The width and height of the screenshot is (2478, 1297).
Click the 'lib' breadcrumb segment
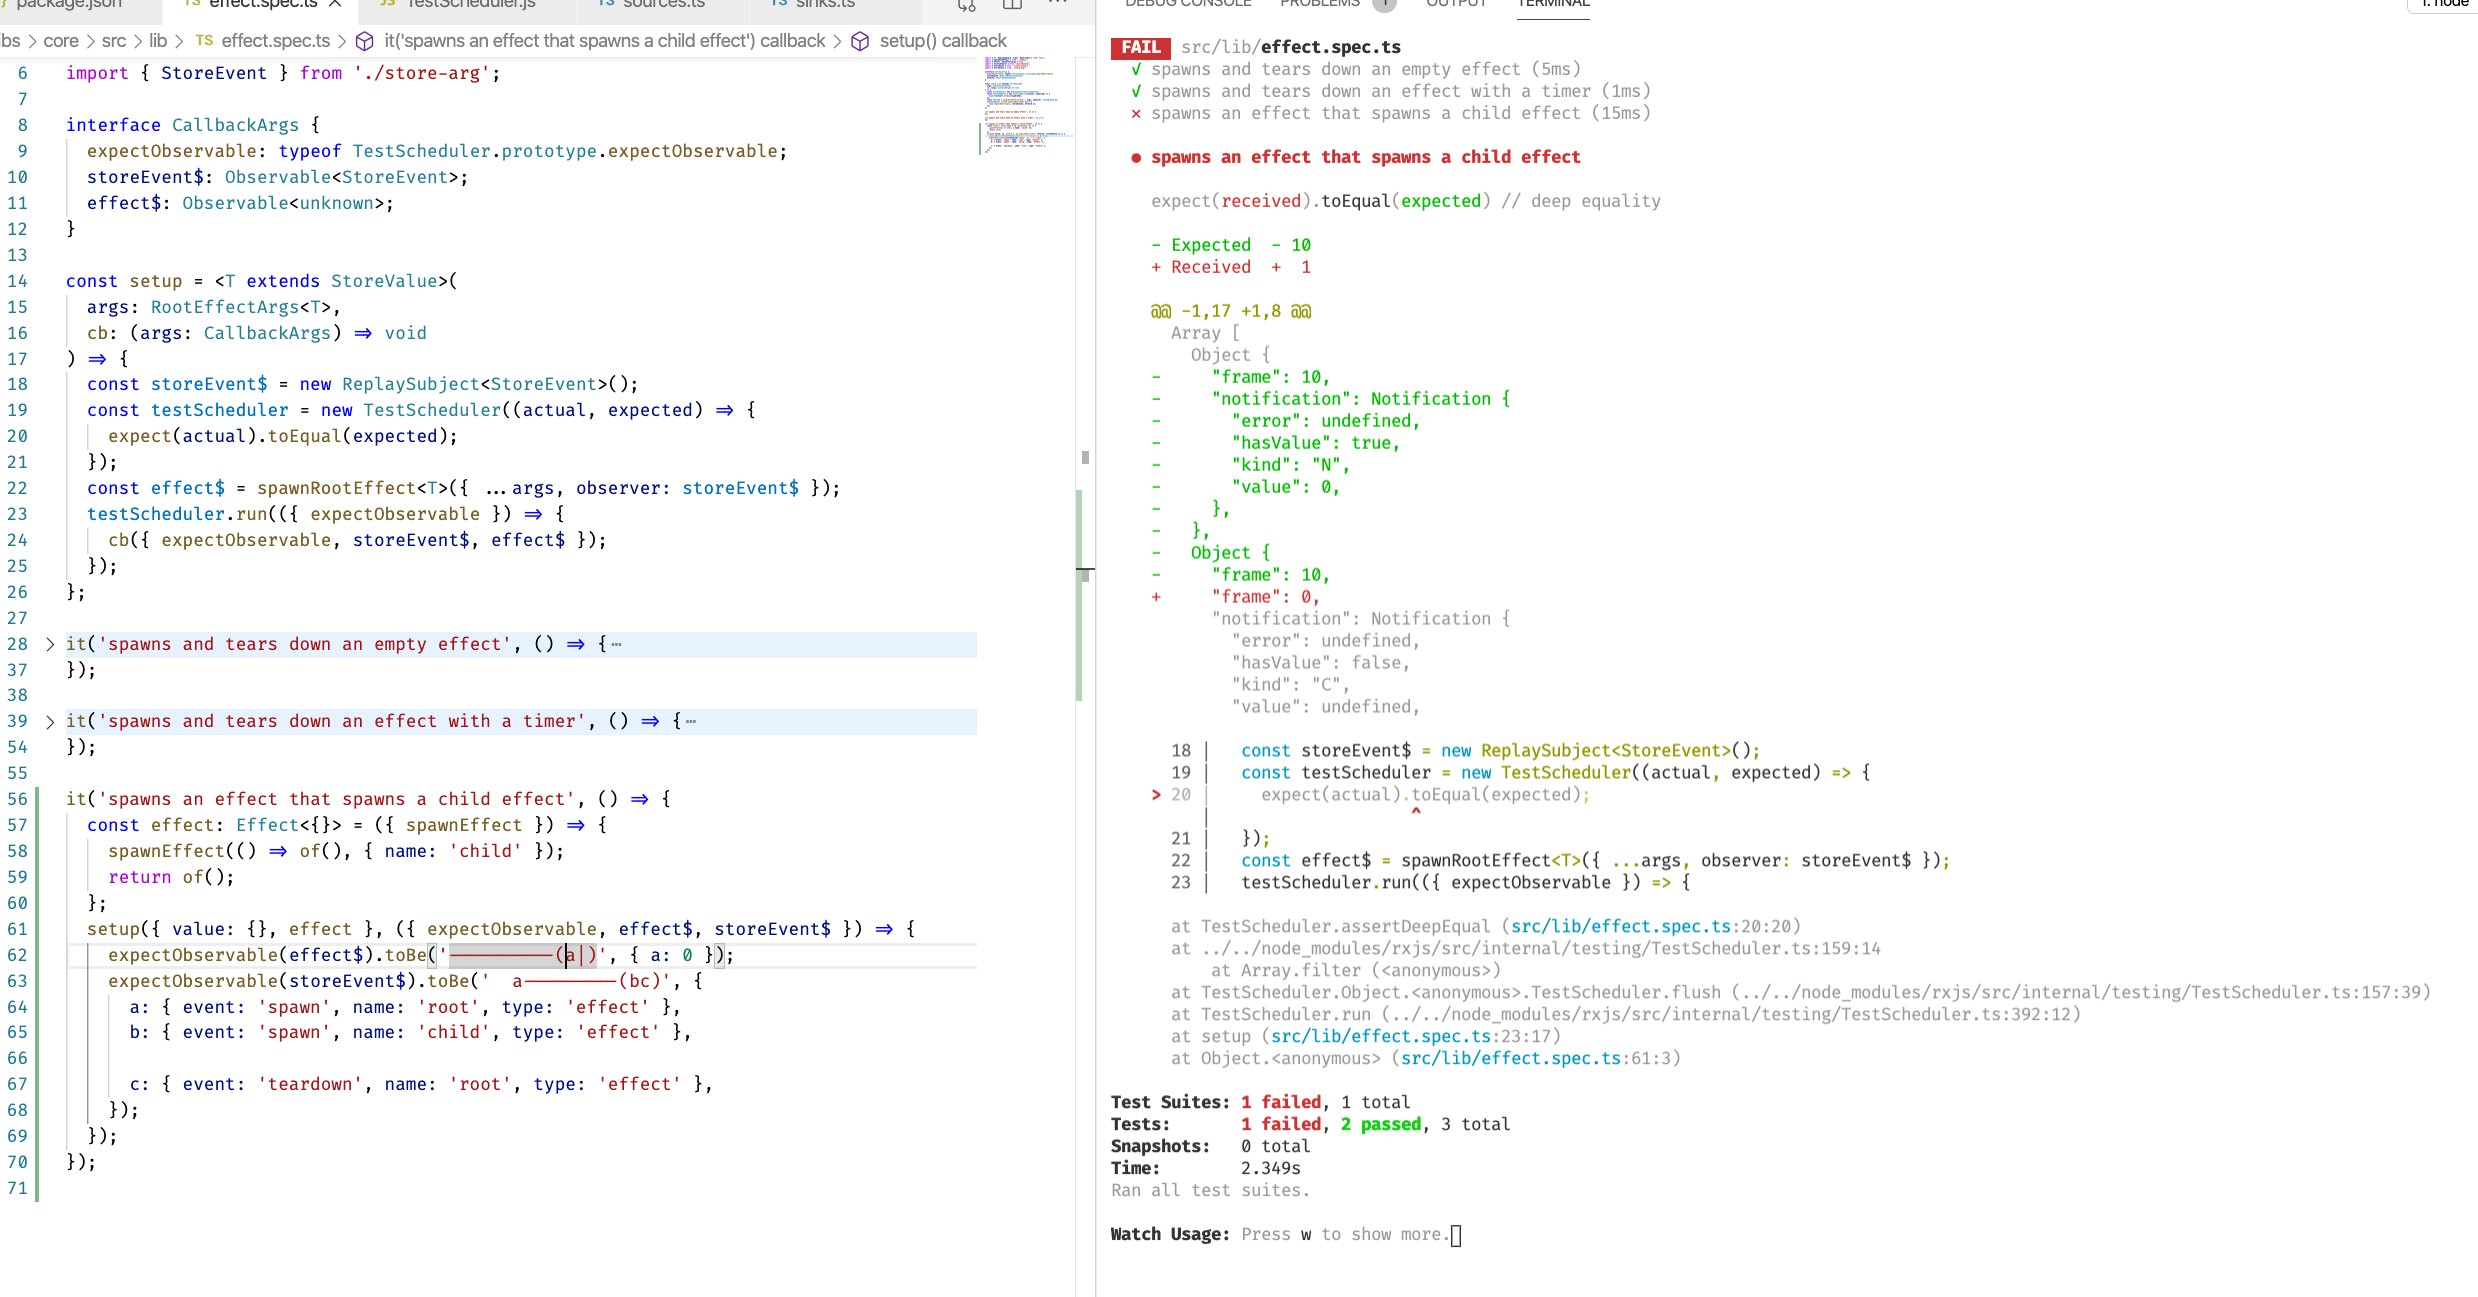click(158, 41)
